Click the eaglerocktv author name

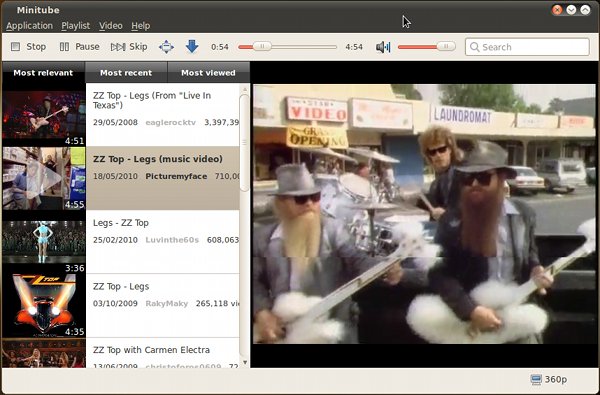[x=171, y=122]
